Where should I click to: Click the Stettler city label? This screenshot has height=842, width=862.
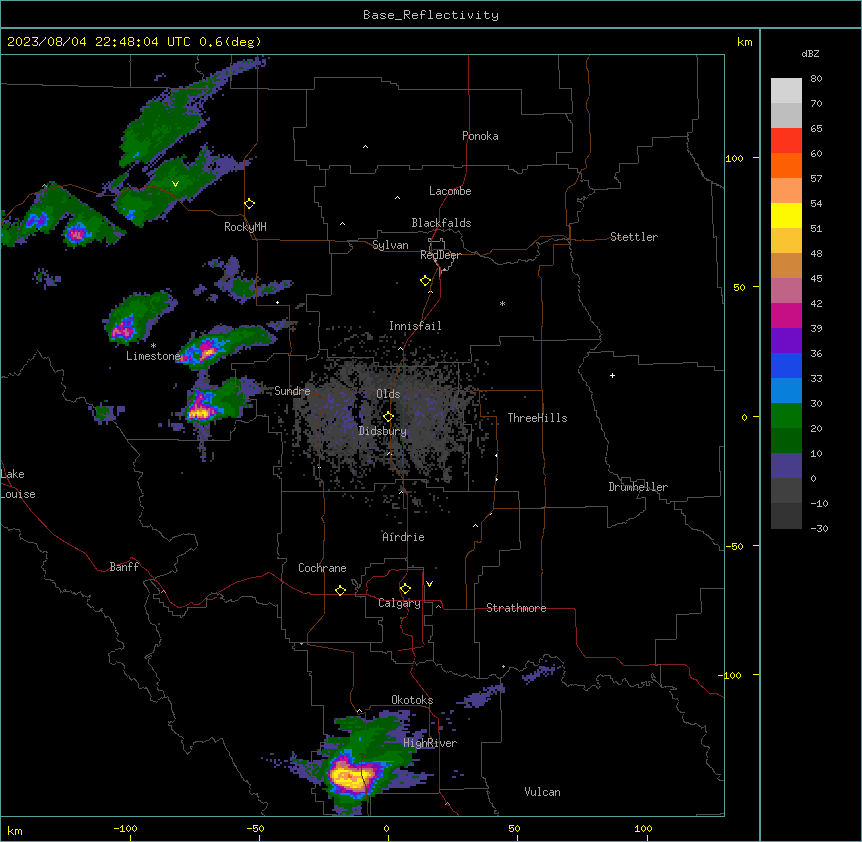(x=634, y=237)
